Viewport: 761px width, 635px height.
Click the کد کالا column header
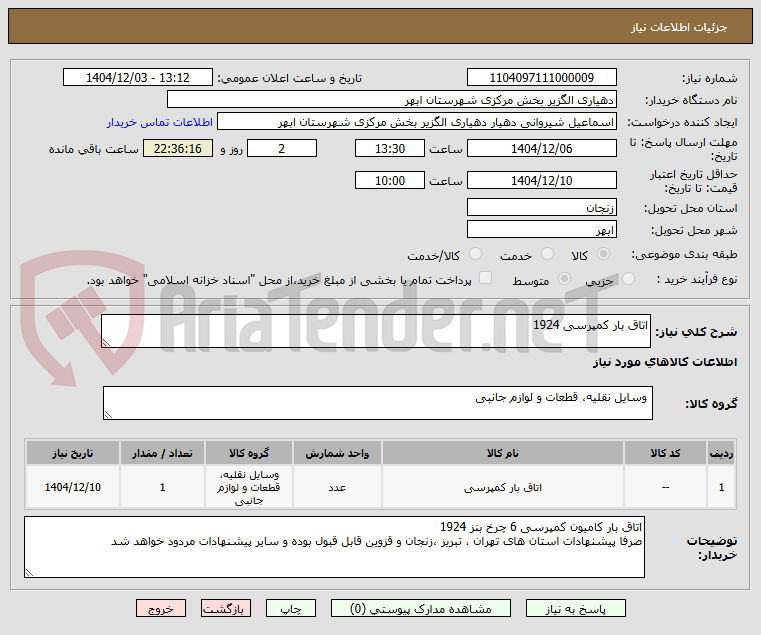click(665, 453)
